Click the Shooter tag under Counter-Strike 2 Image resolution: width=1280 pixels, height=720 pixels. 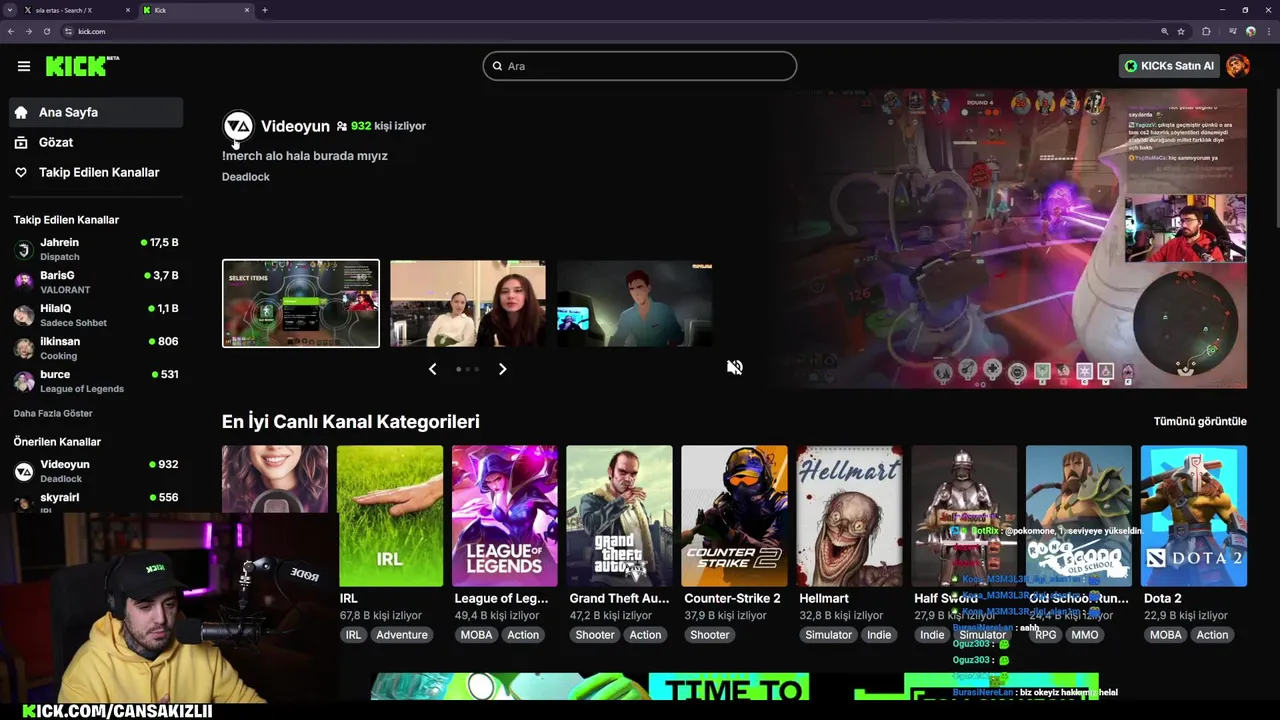click(710, 635)
